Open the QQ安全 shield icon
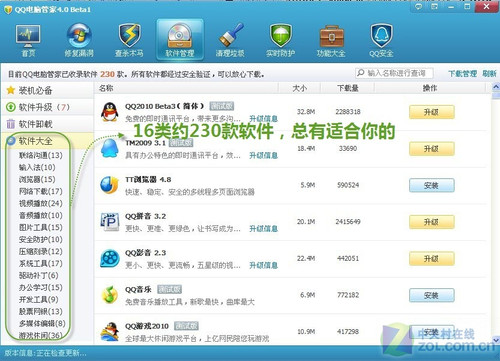This screenshot has width=500, height=361. click(x=381, y=40)
